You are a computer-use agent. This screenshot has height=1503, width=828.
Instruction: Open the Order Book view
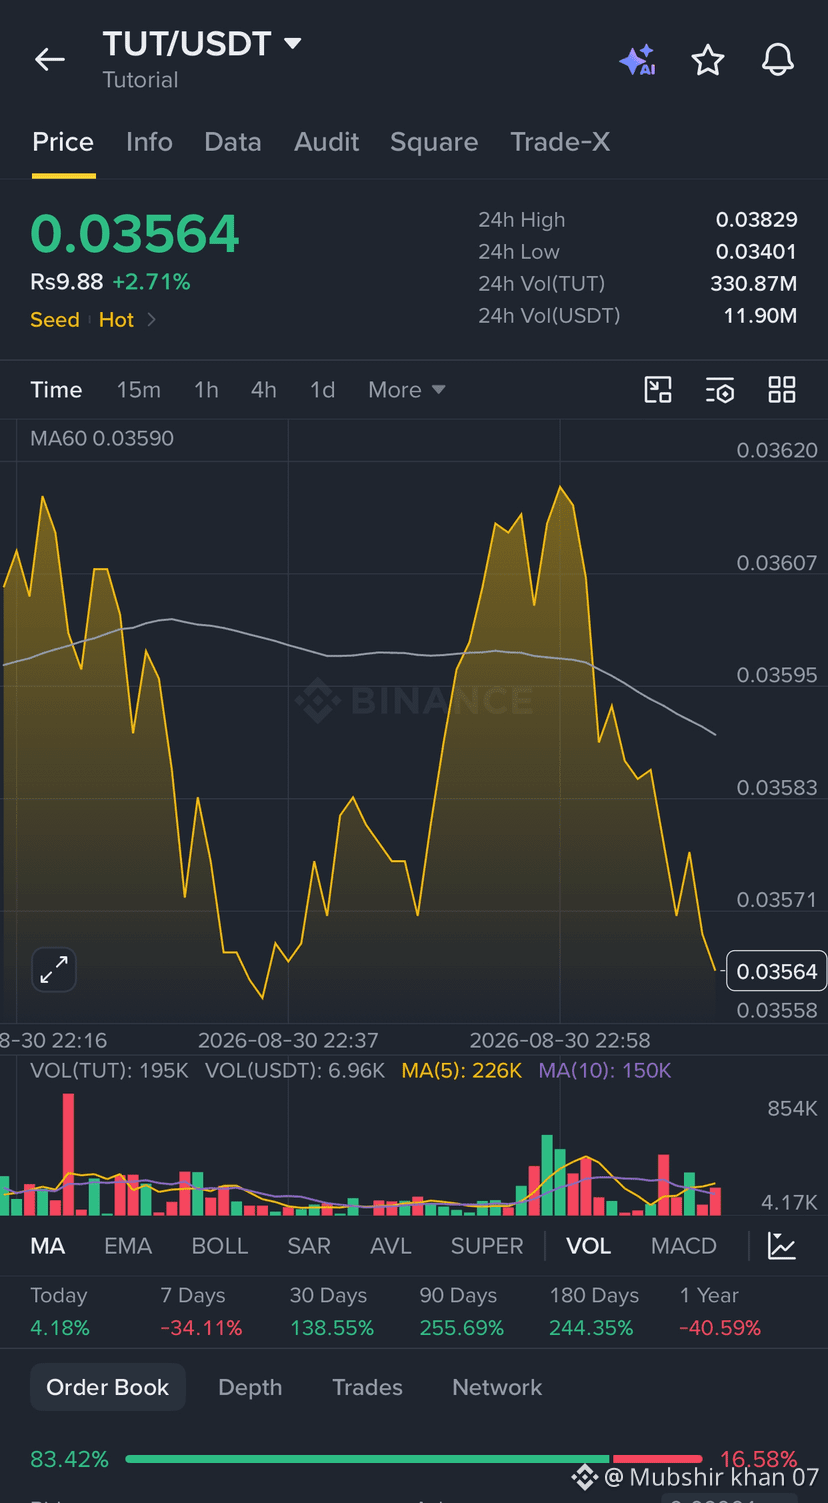pyautogui.click(x=108, y=1387)
